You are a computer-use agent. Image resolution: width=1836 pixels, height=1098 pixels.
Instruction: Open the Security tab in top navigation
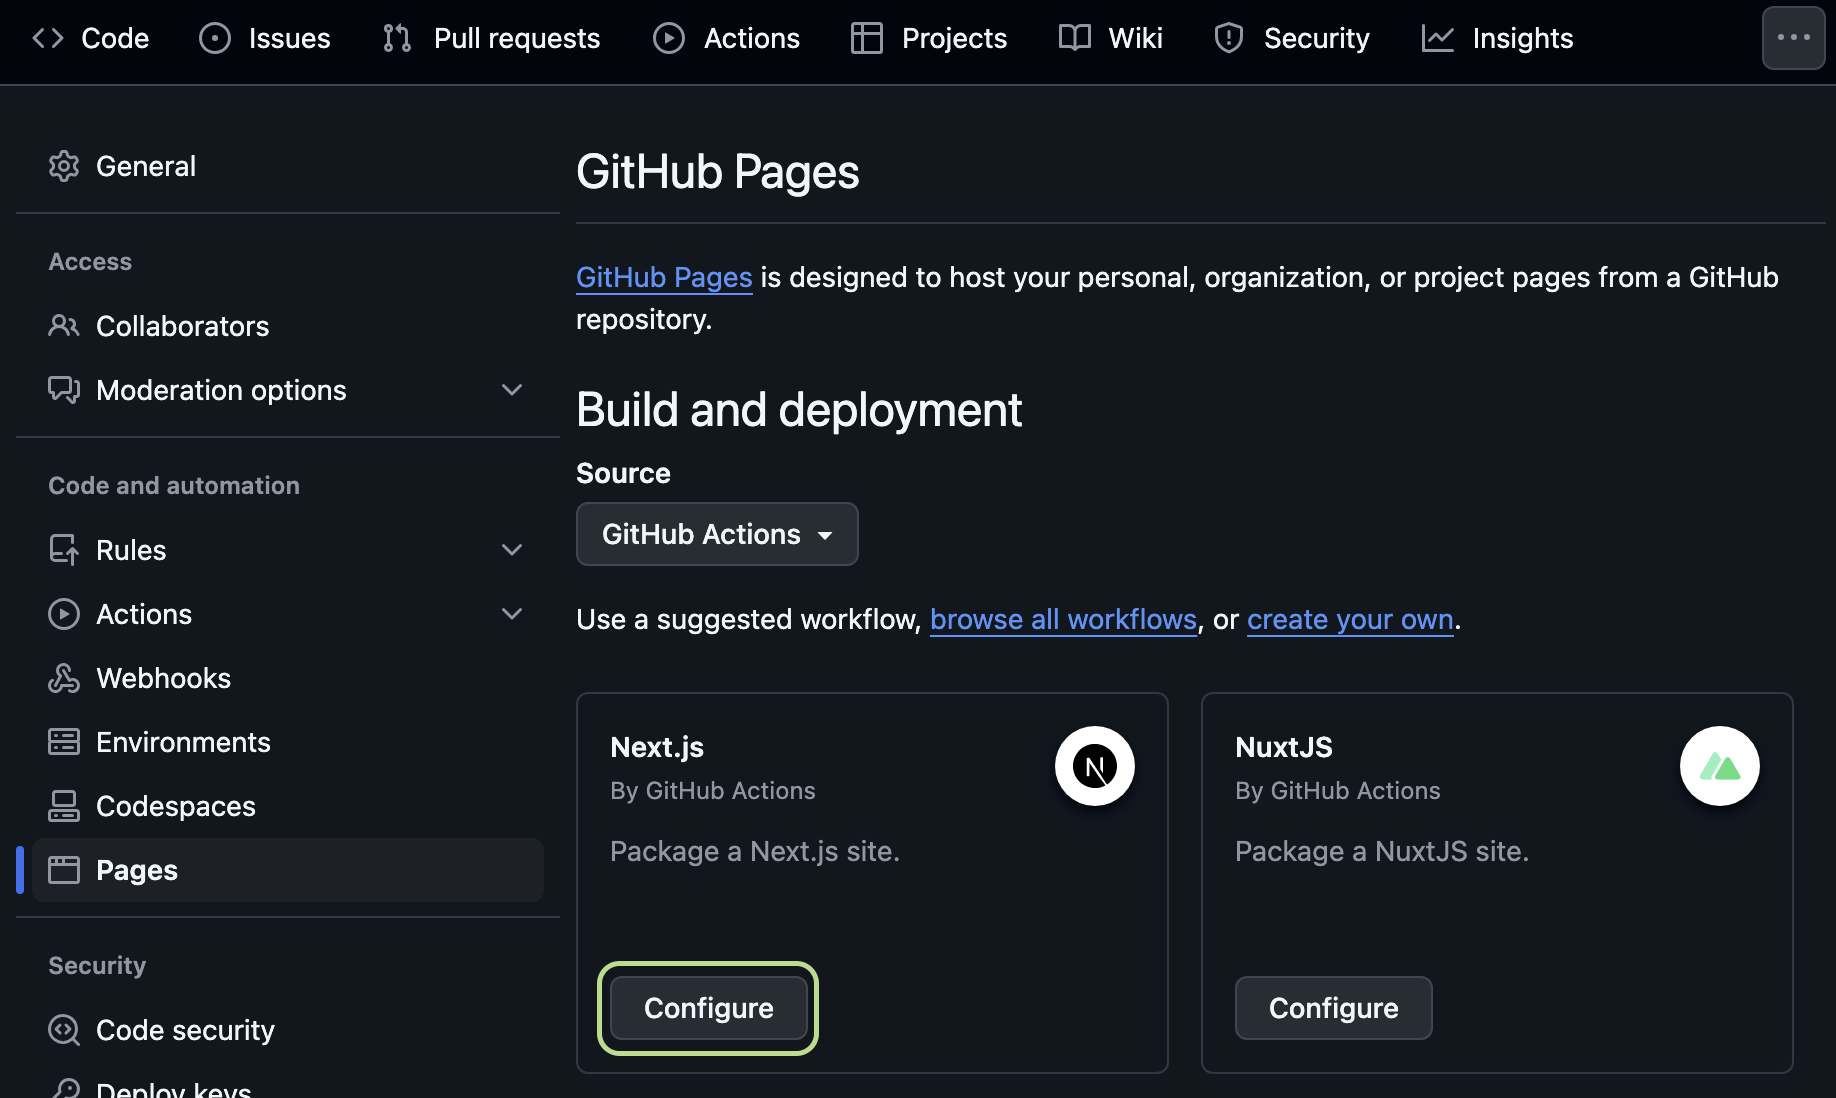pyautogui.click(x=1291, y=38)
